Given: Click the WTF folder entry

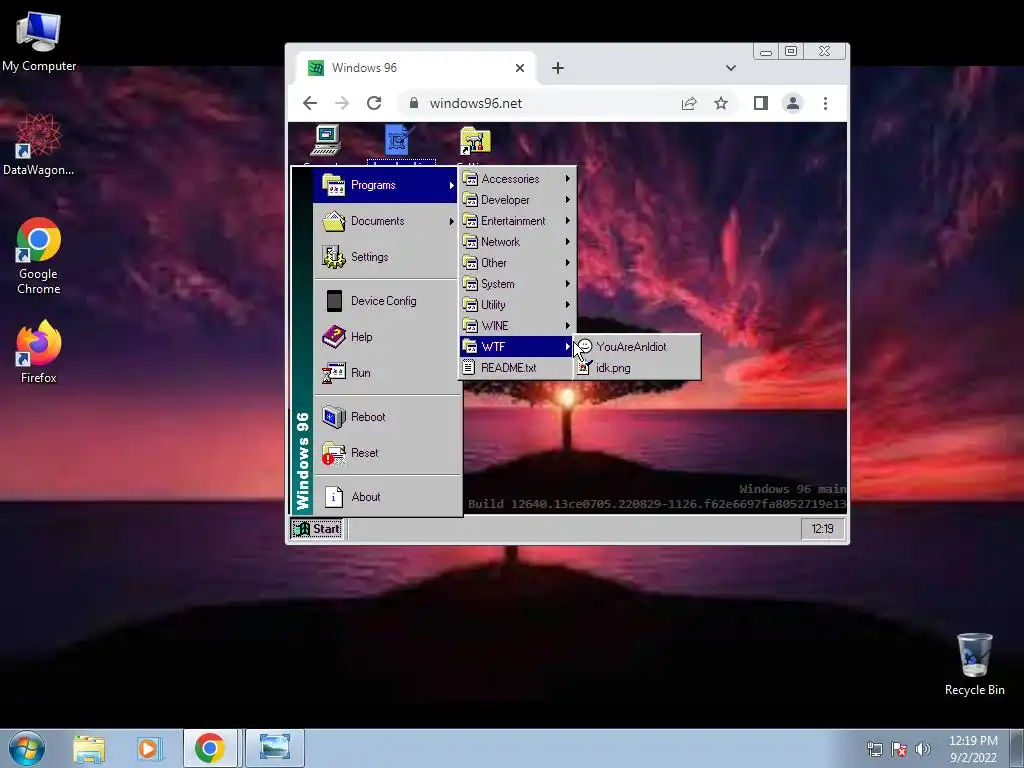Looking at the screenshot, I should pyautogui.click(x=516, y=347).
